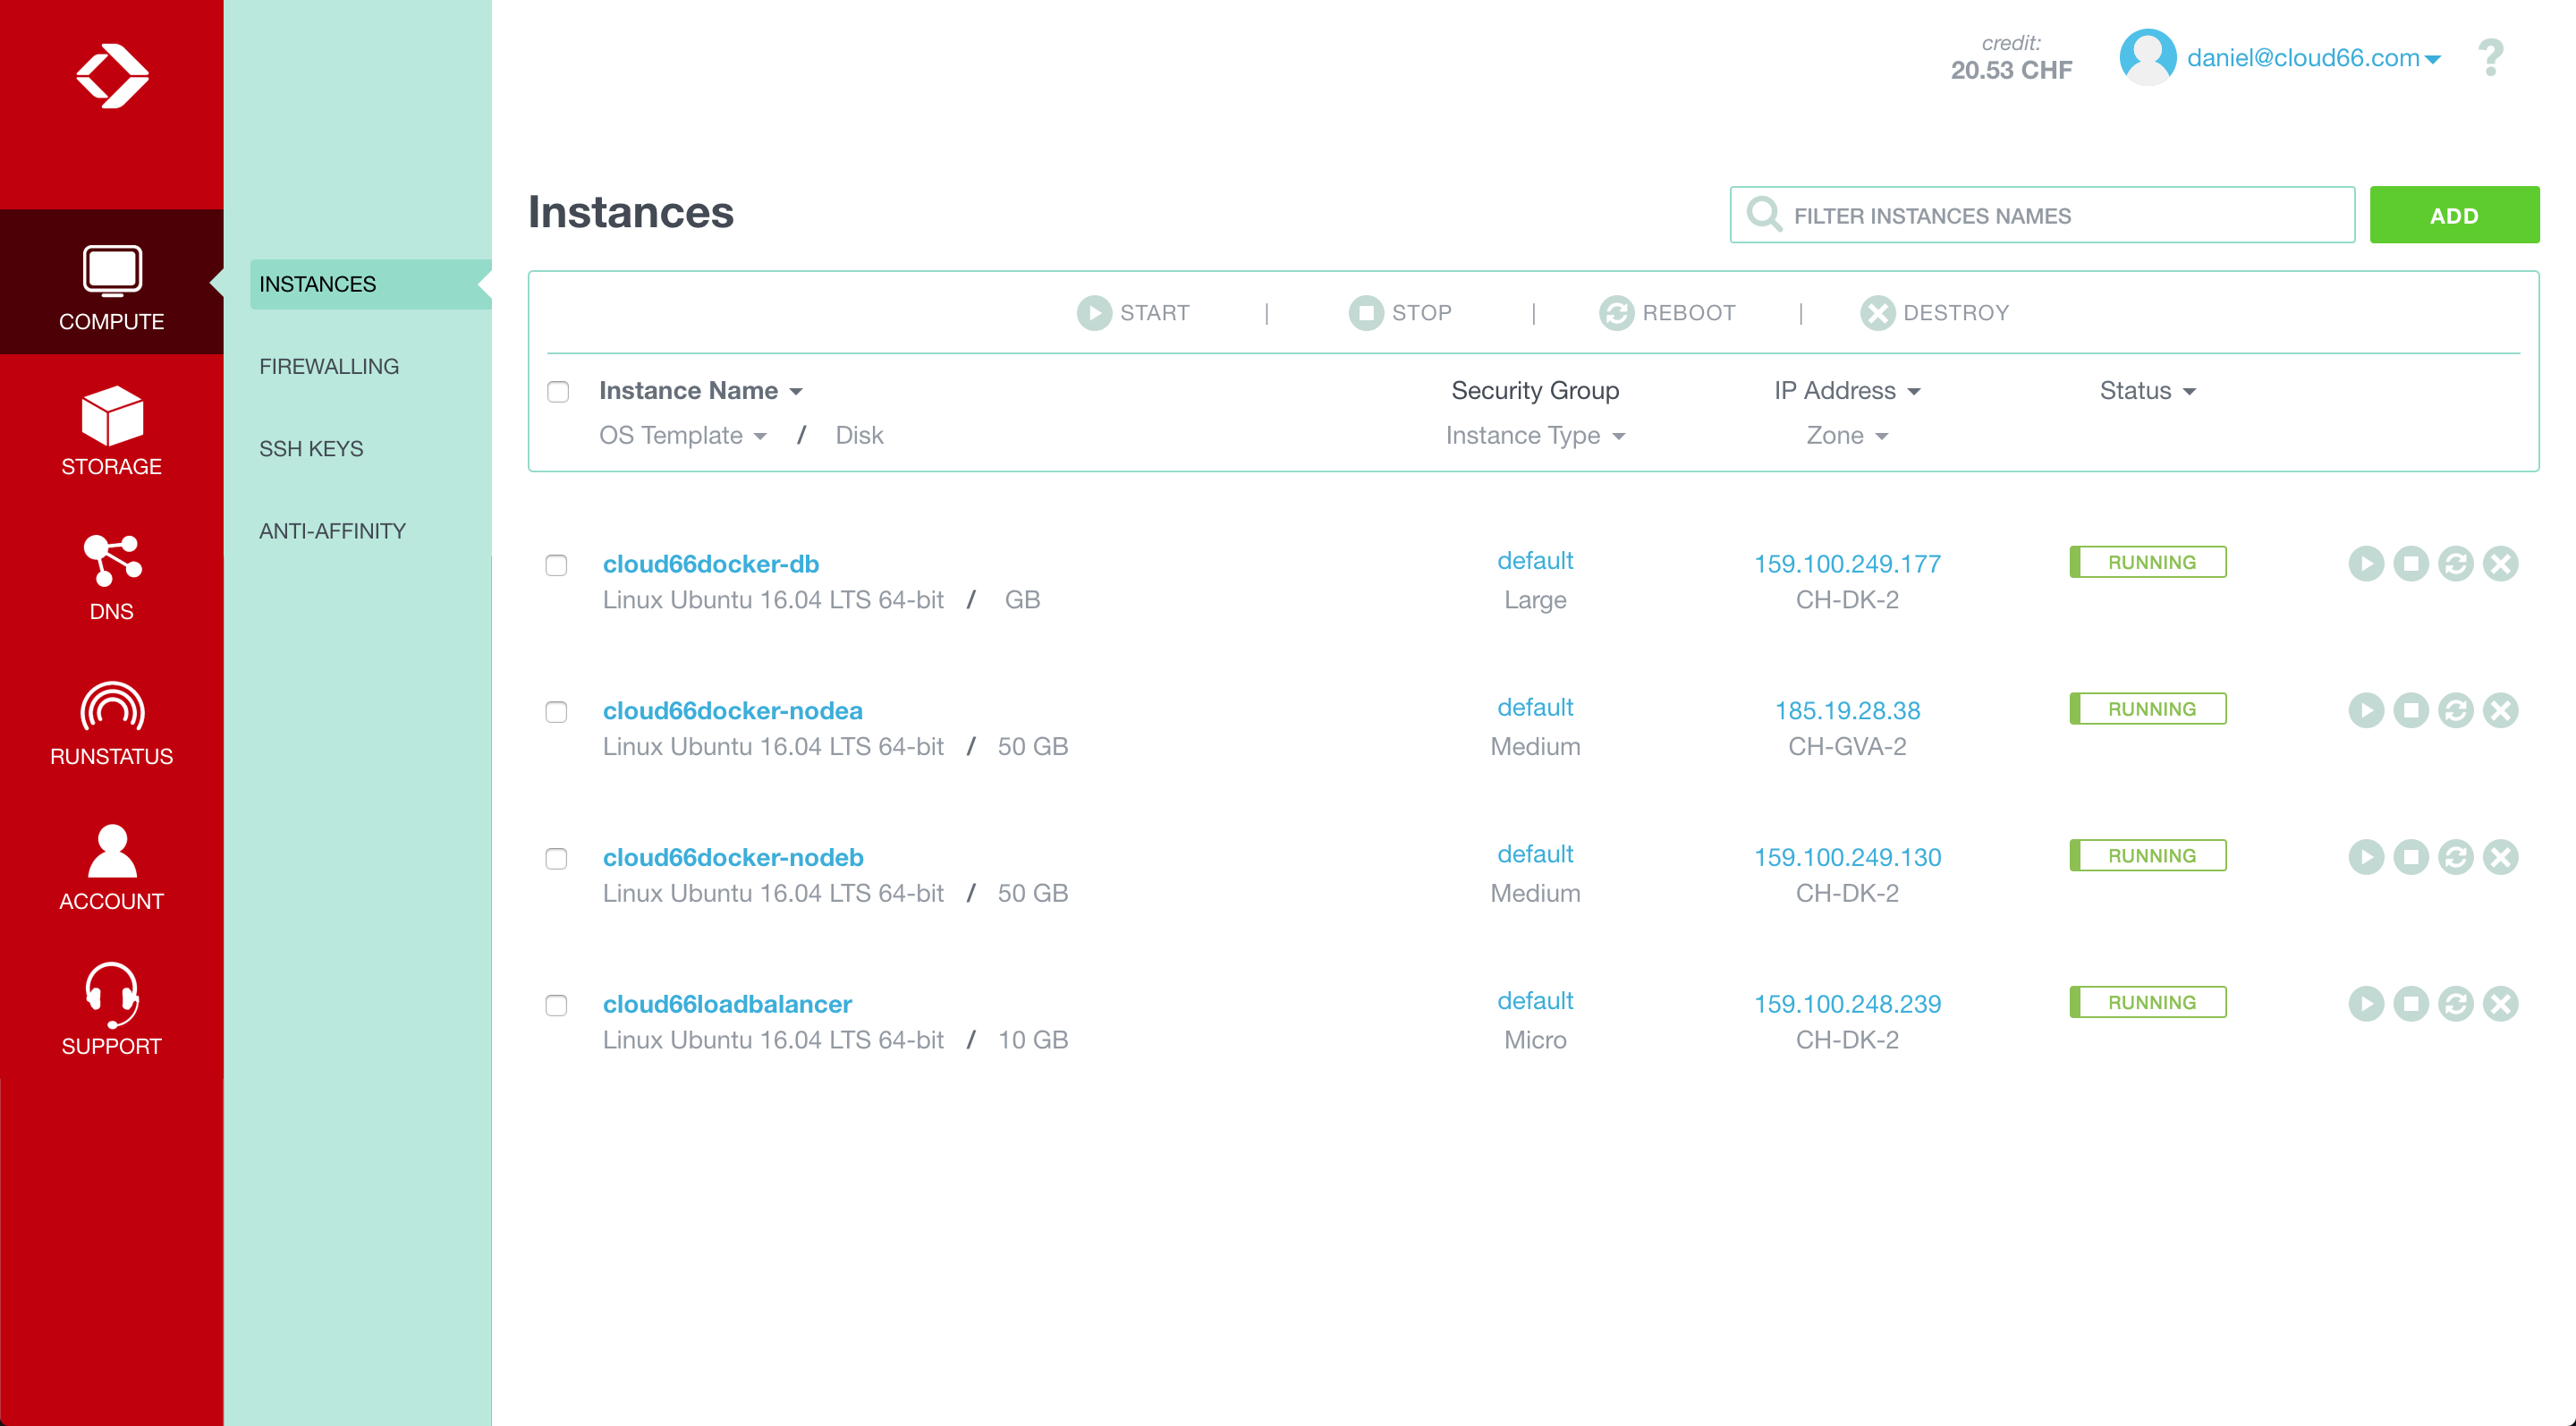2576x1426 pixels.
Task: Sort by Zone dropdown
Action: [x=1847, y=435]
